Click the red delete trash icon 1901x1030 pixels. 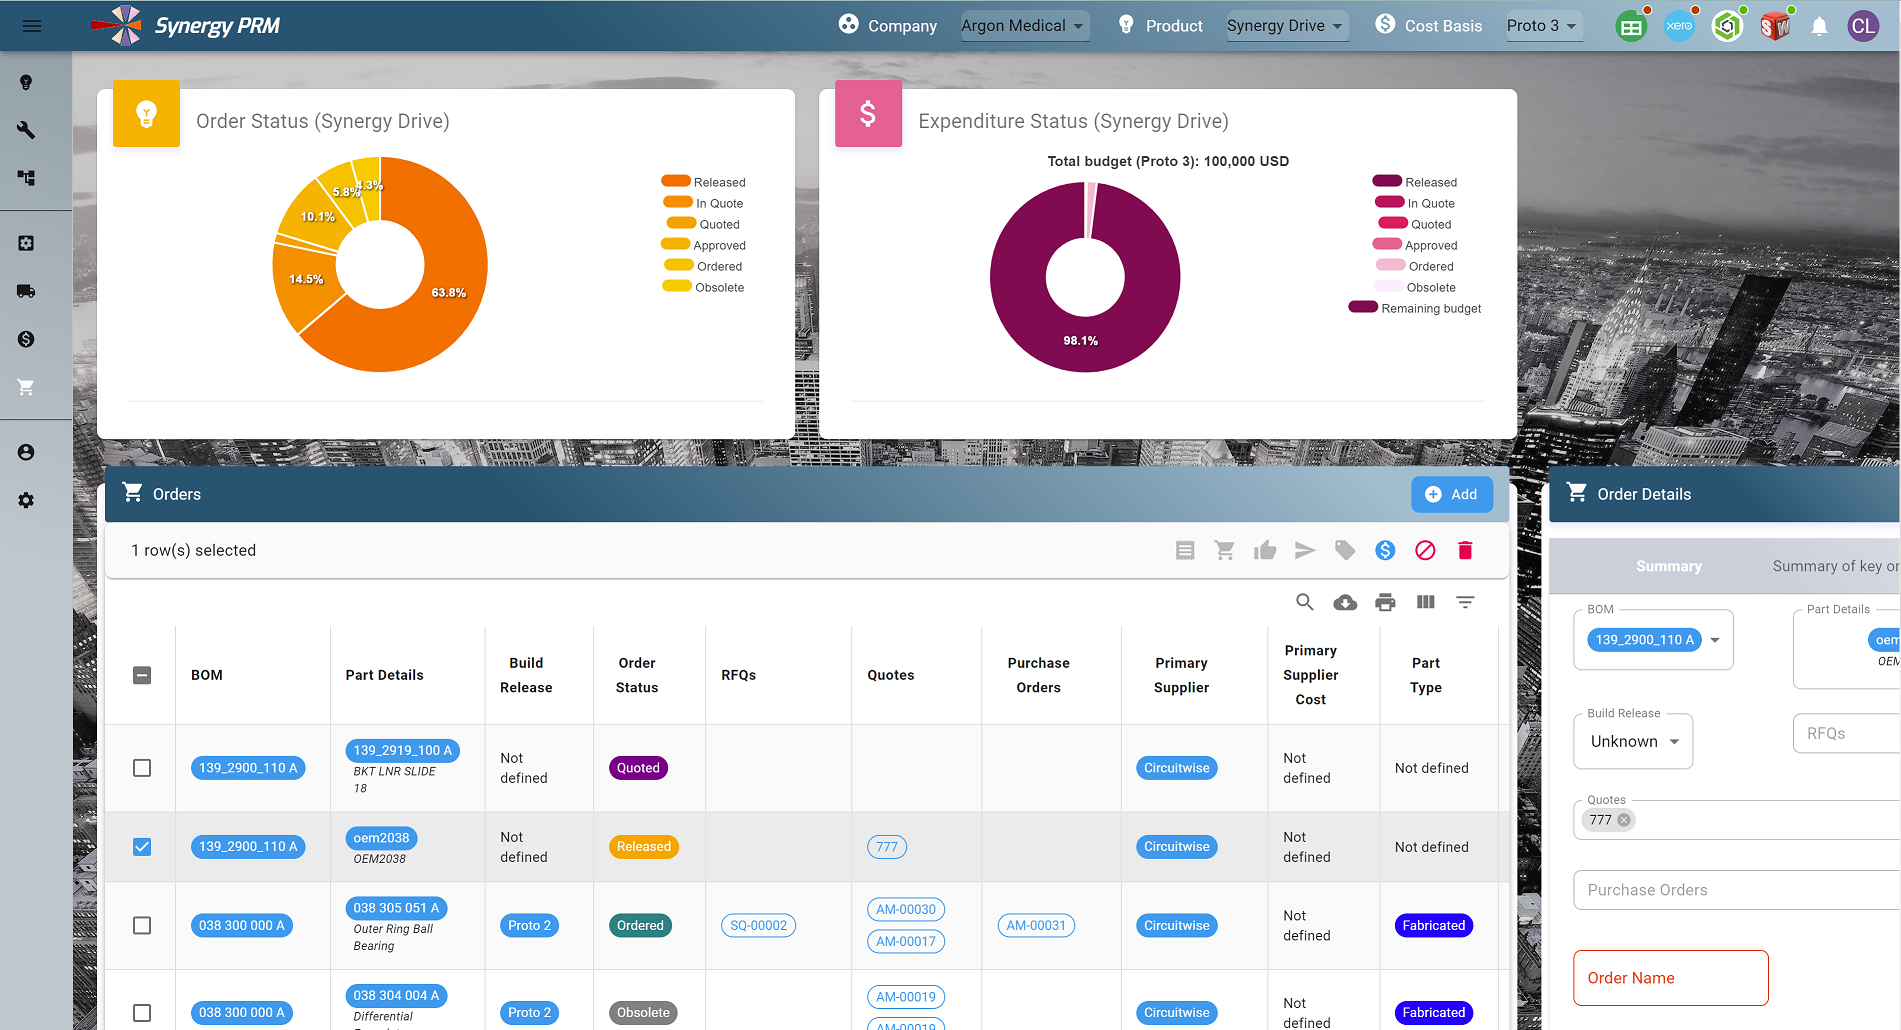tap(1465, 550)
